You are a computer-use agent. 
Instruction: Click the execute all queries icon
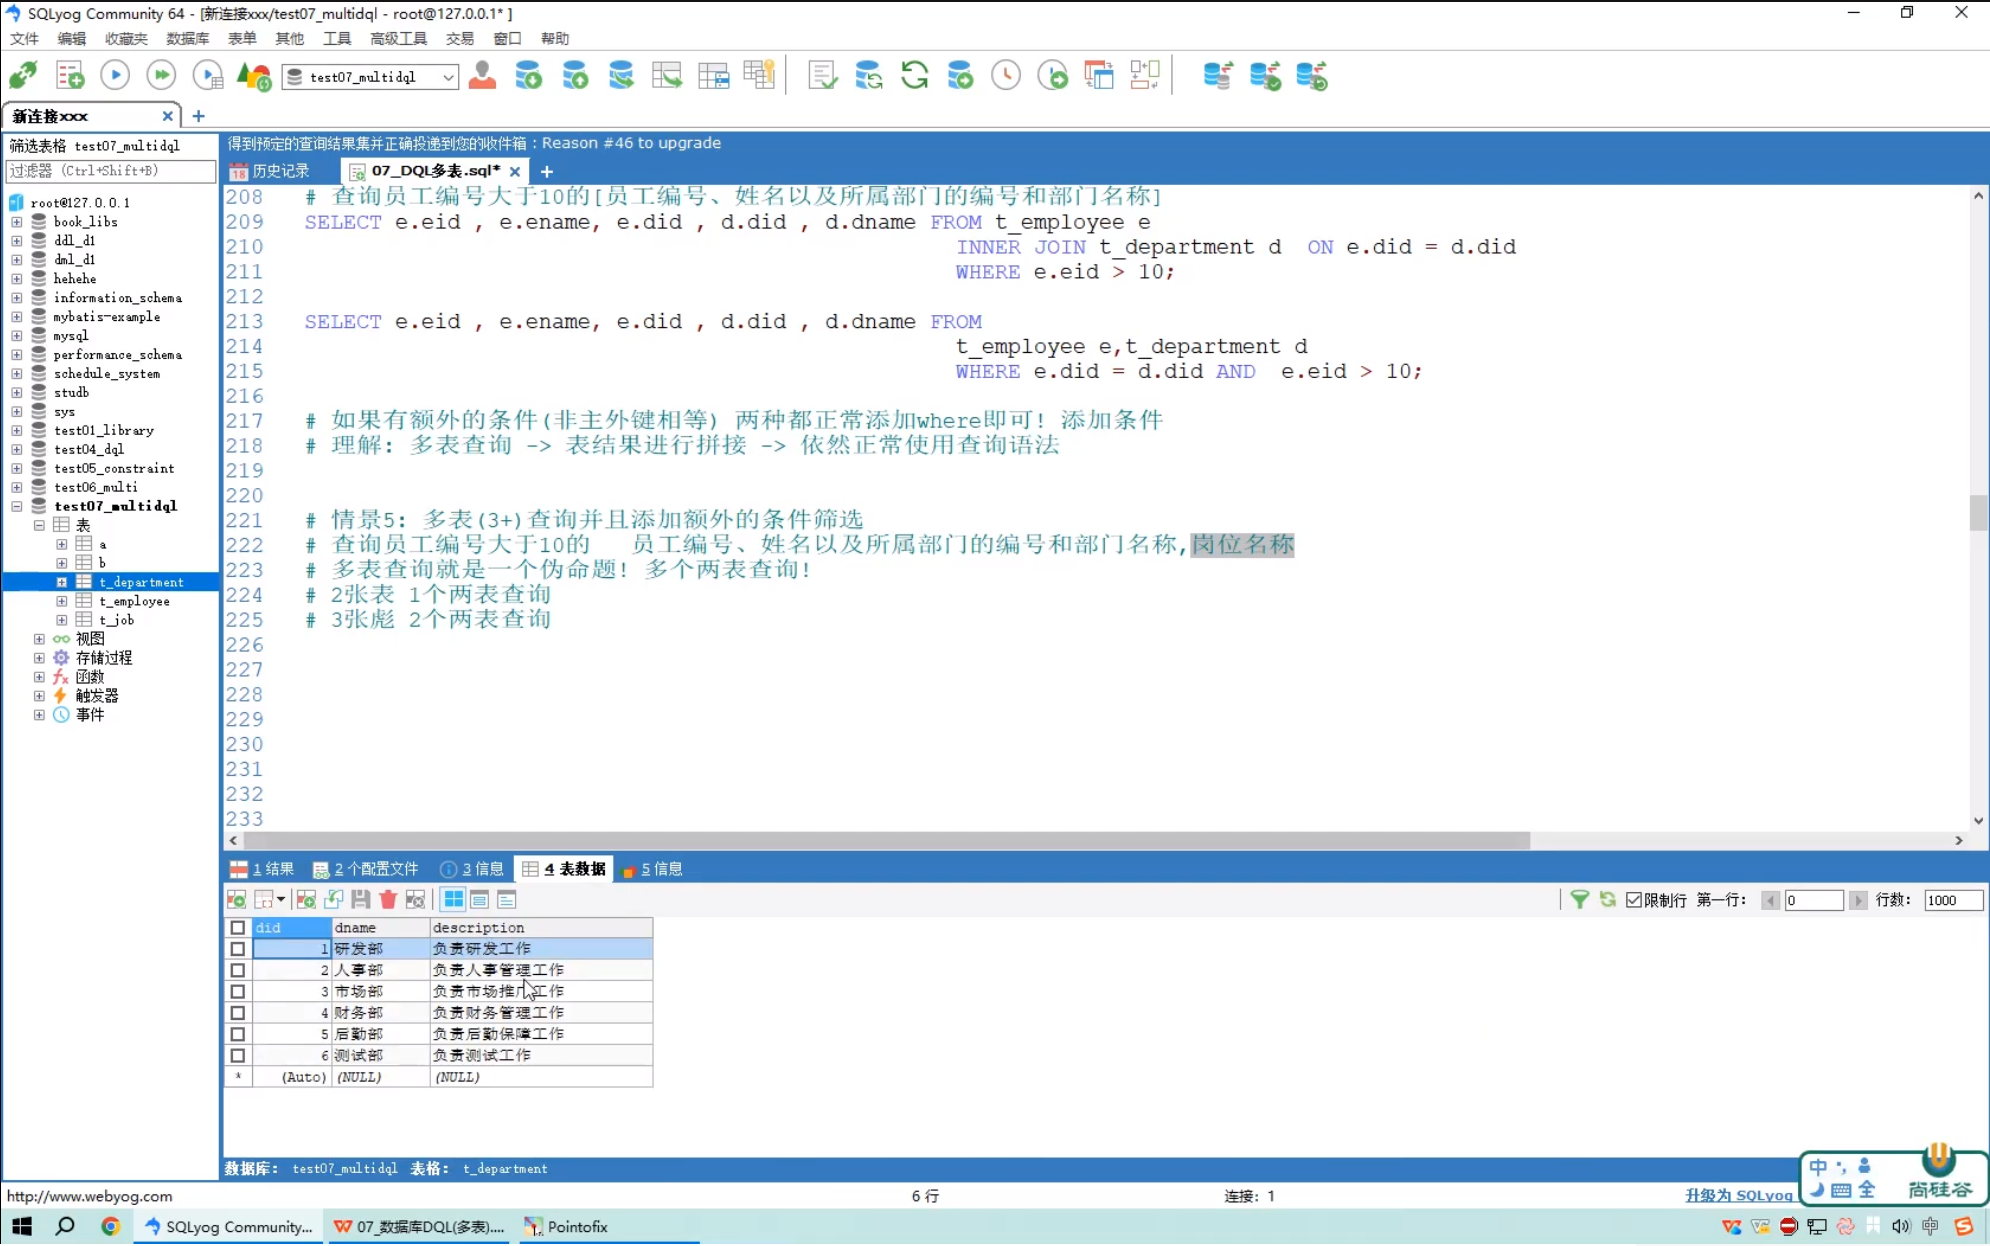[161, 76]
